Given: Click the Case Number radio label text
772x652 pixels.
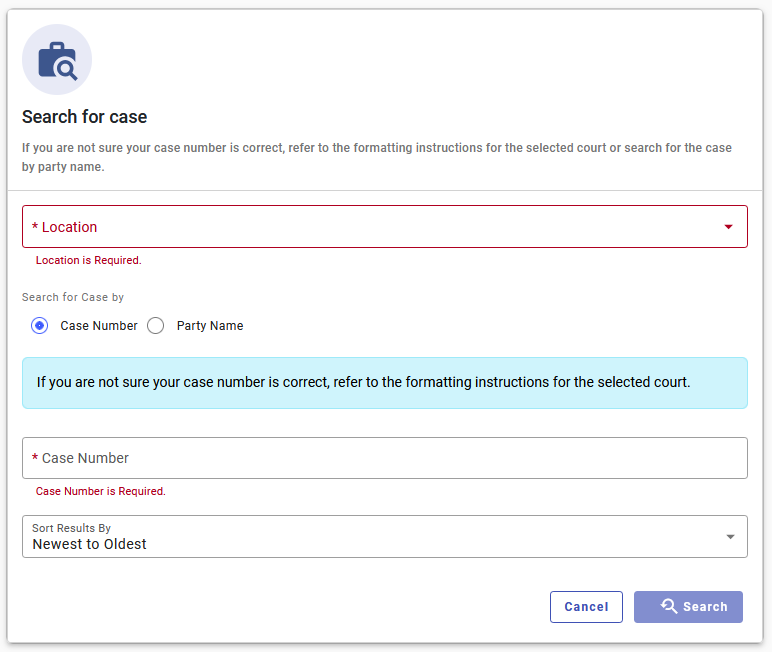Looking at the screenshot, I should click(99, 326).
